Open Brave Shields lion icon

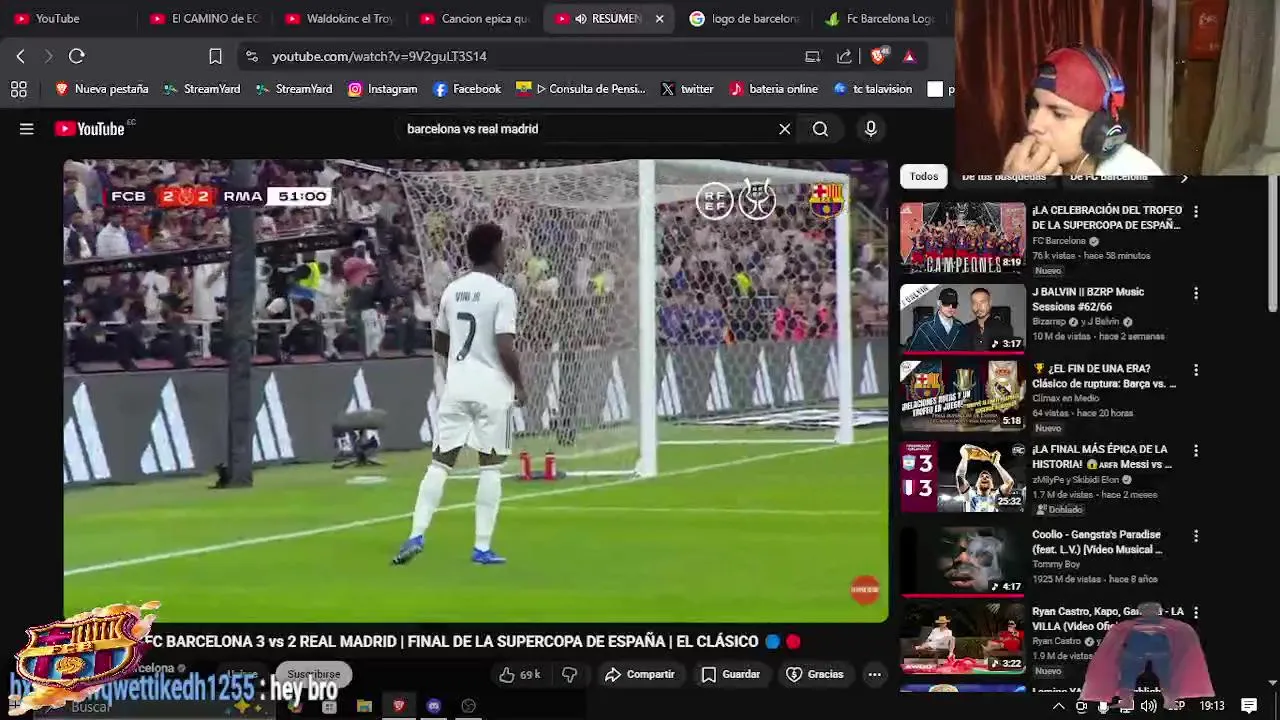point(878,56)
